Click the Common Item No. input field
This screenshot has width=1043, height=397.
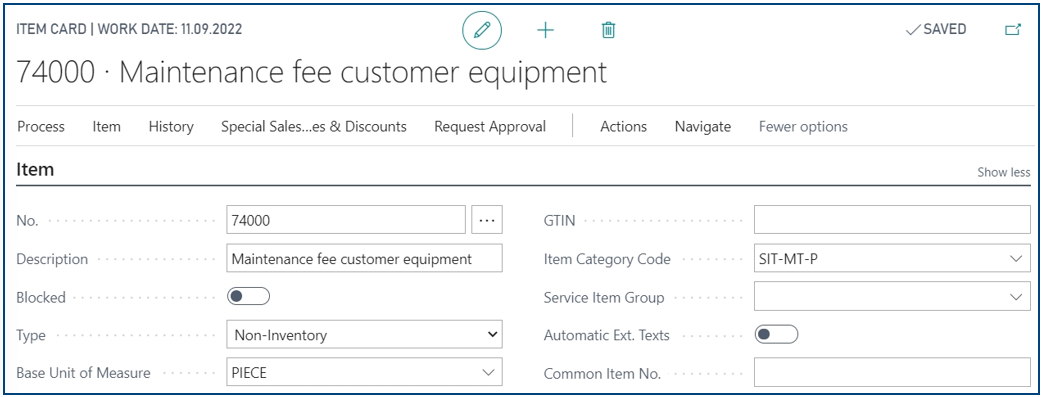[892, 372]
